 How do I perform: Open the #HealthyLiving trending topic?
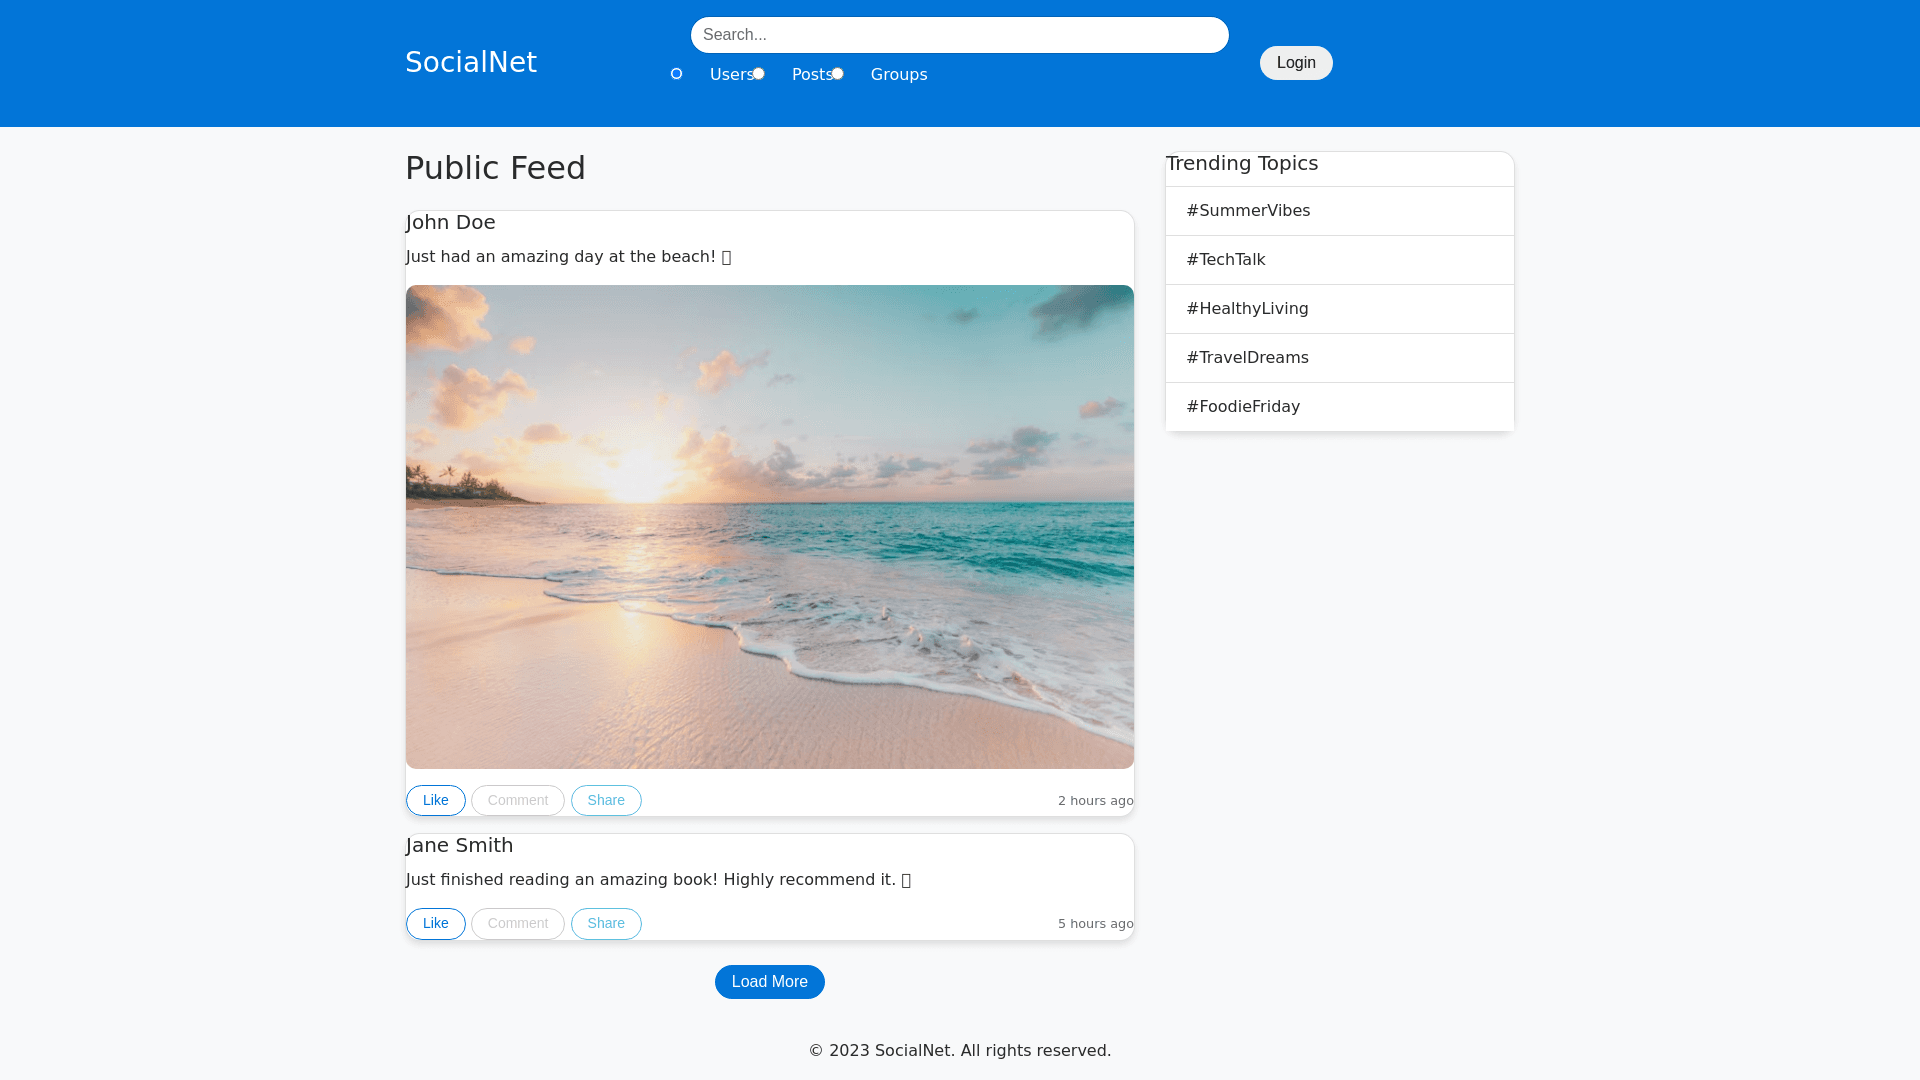(1247, 309)
